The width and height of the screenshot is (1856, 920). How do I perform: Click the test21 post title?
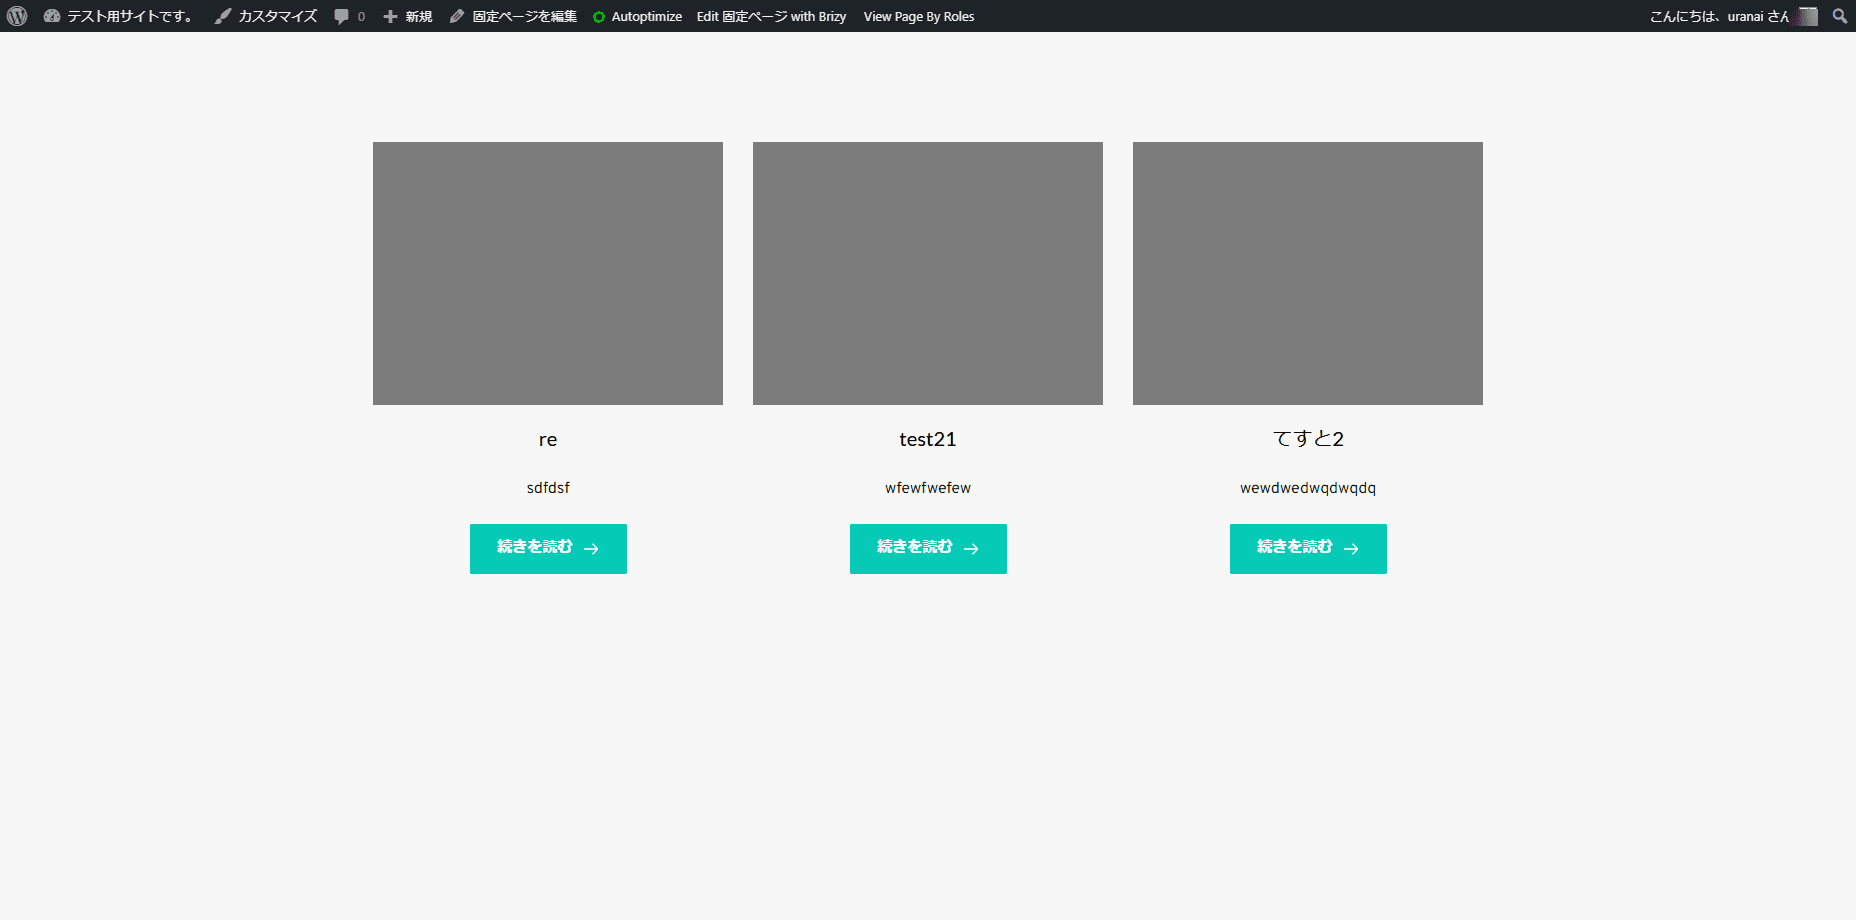[x=928, y=439]
